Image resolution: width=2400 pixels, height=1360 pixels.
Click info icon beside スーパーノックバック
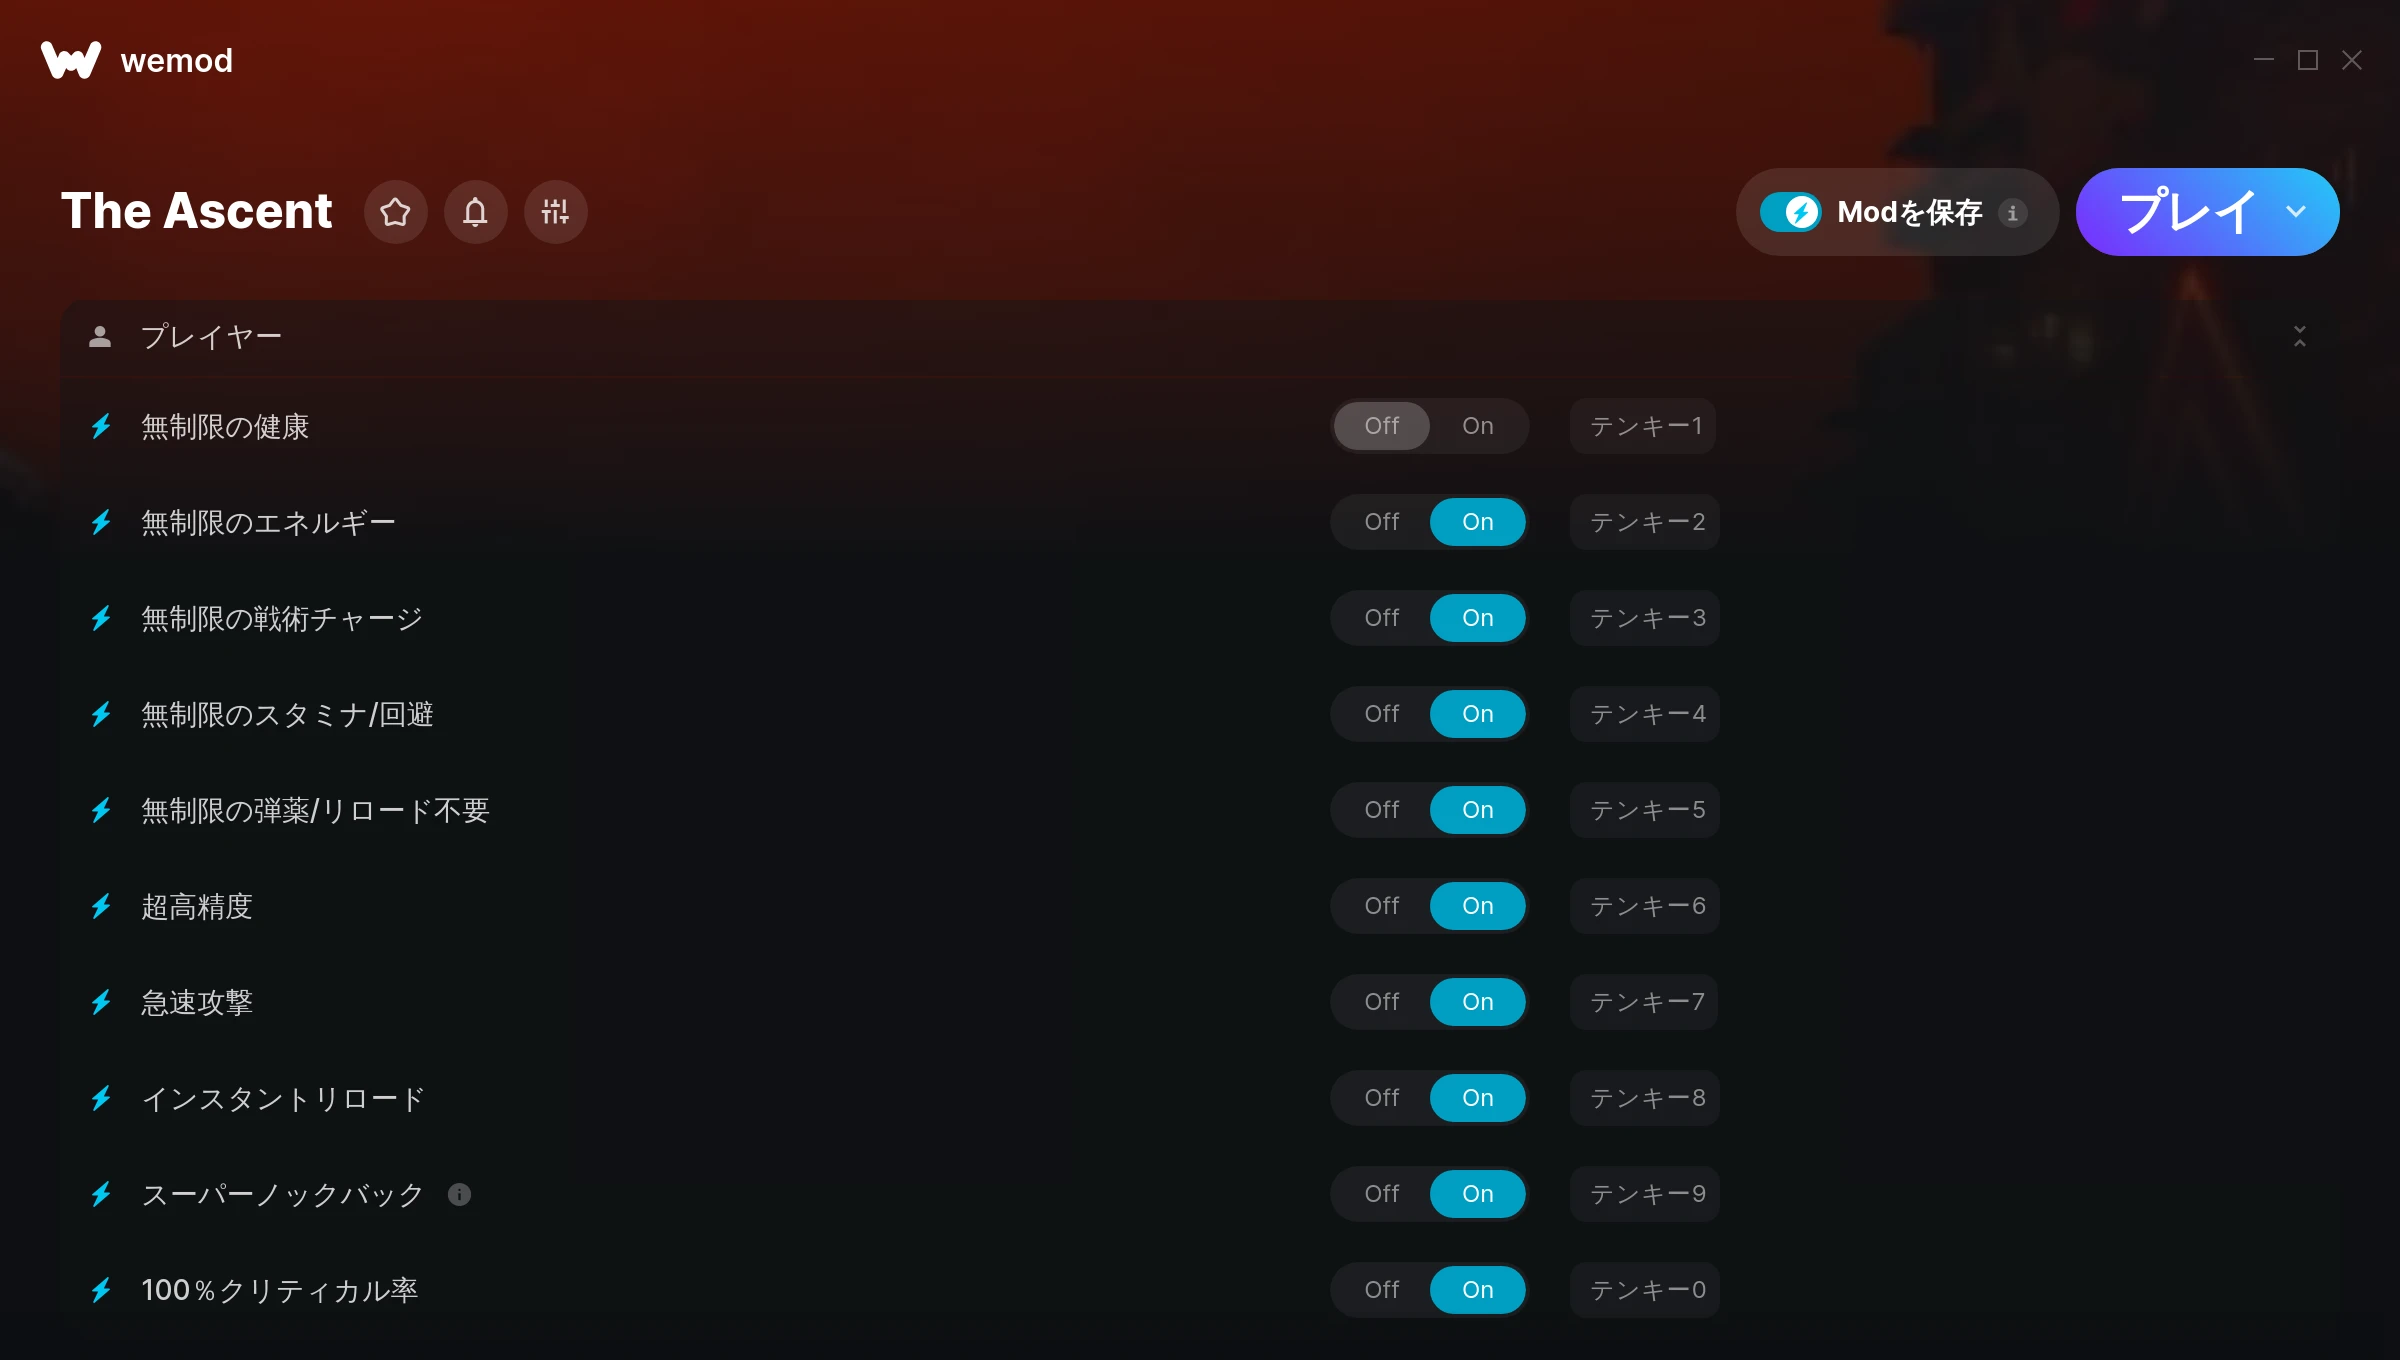459,1194
